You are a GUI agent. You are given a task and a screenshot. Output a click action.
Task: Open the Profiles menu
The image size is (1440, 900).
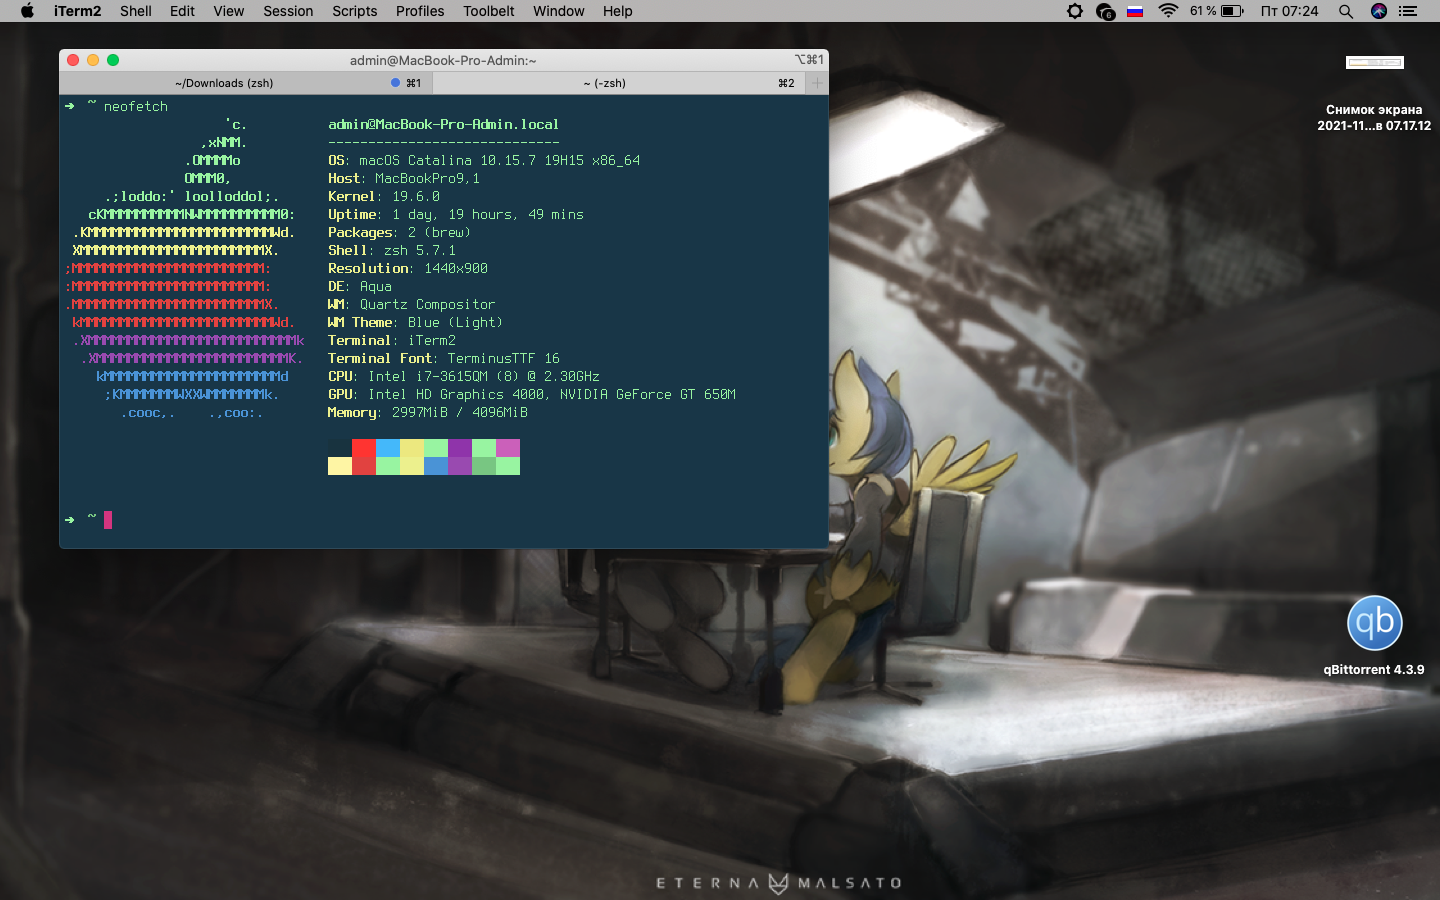tap(420, 11)
